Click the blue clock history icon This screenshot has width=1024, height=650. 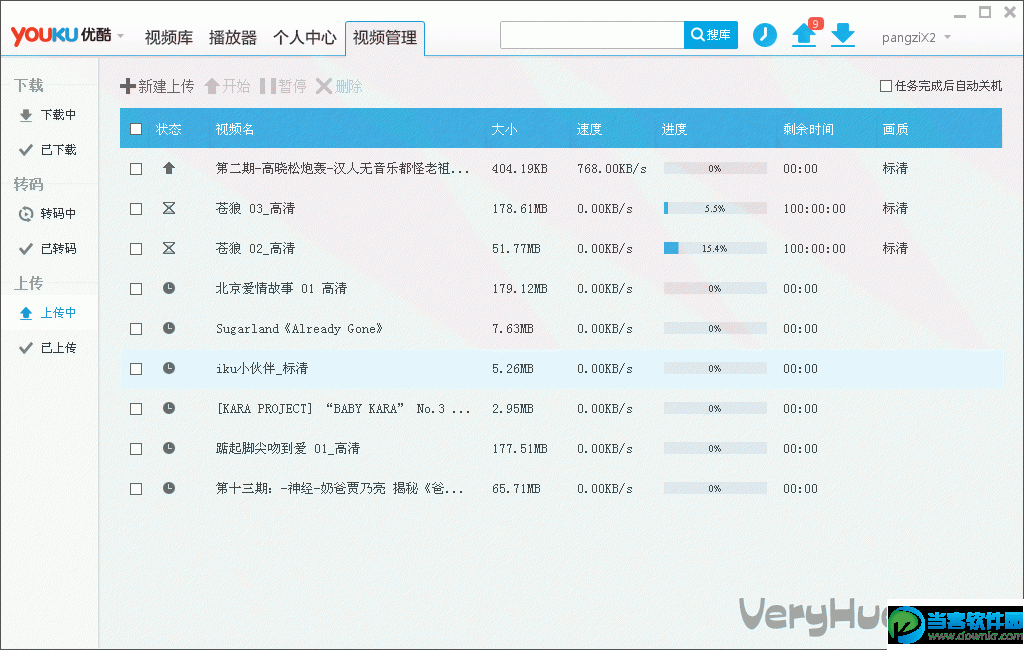click(x=764, y=35)
